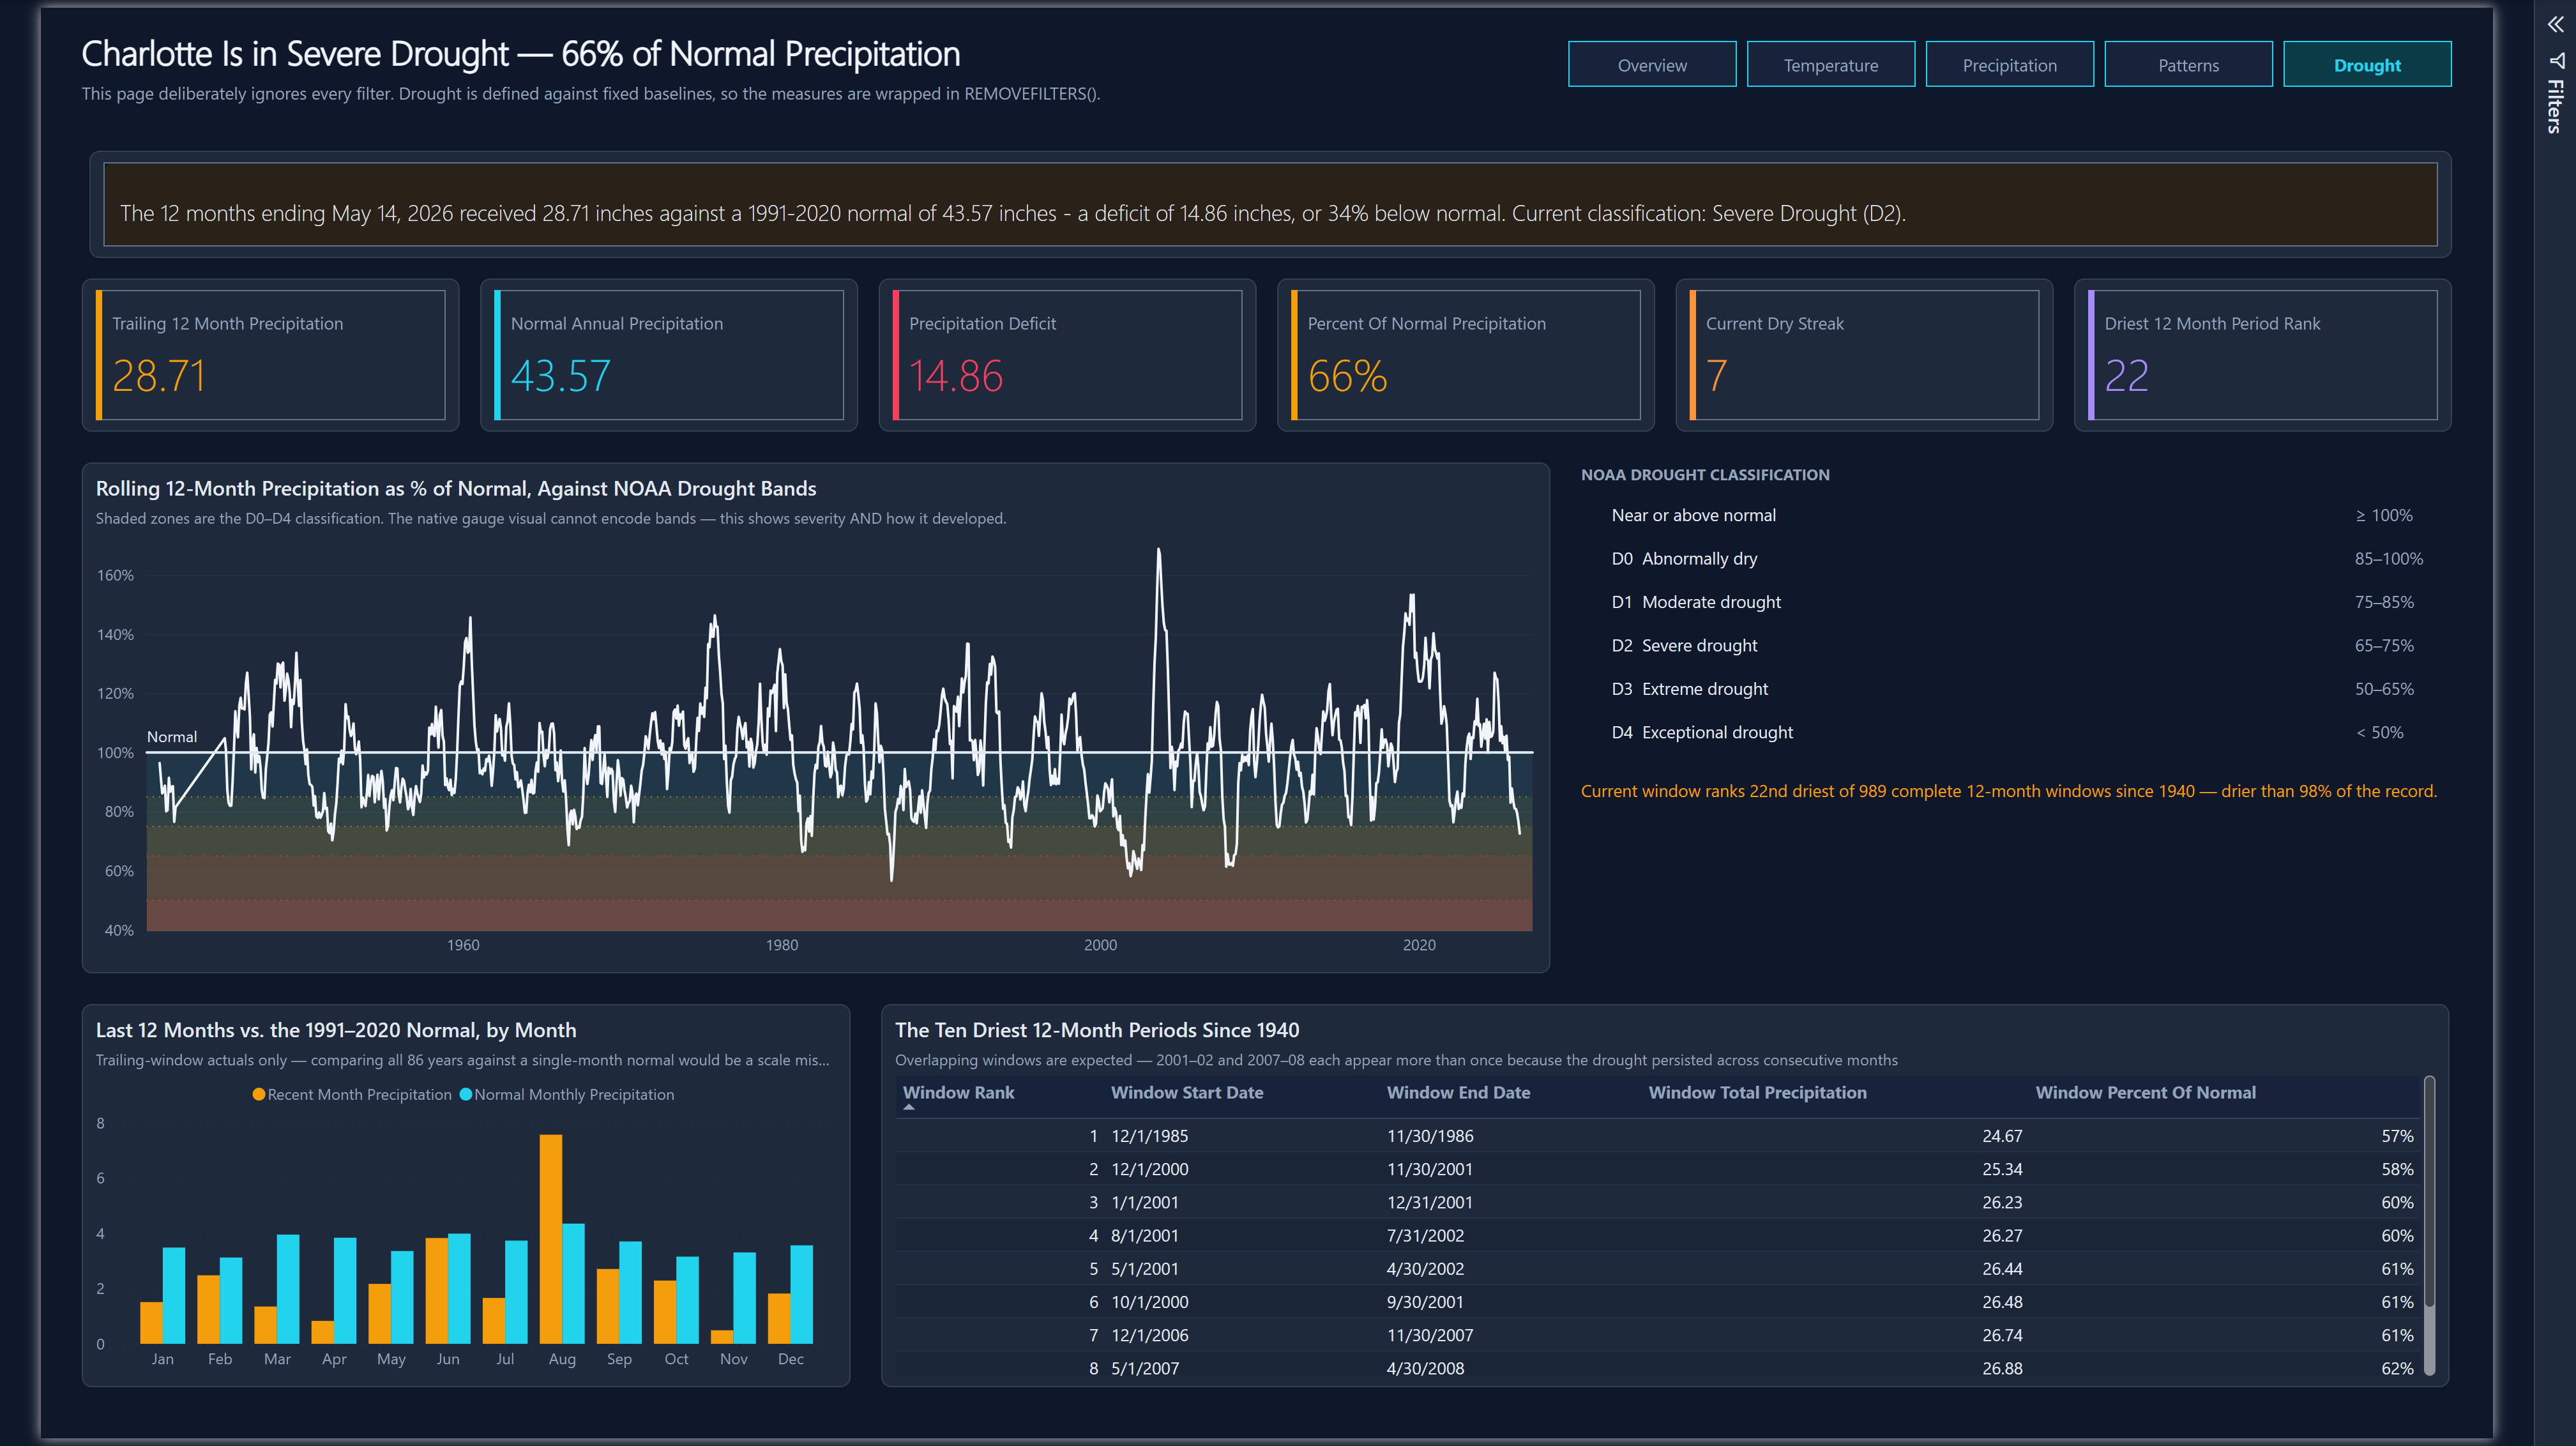Switch to the Temperature page
The height and width of the screenshot is (1446, 2576).
(1830, 65)
